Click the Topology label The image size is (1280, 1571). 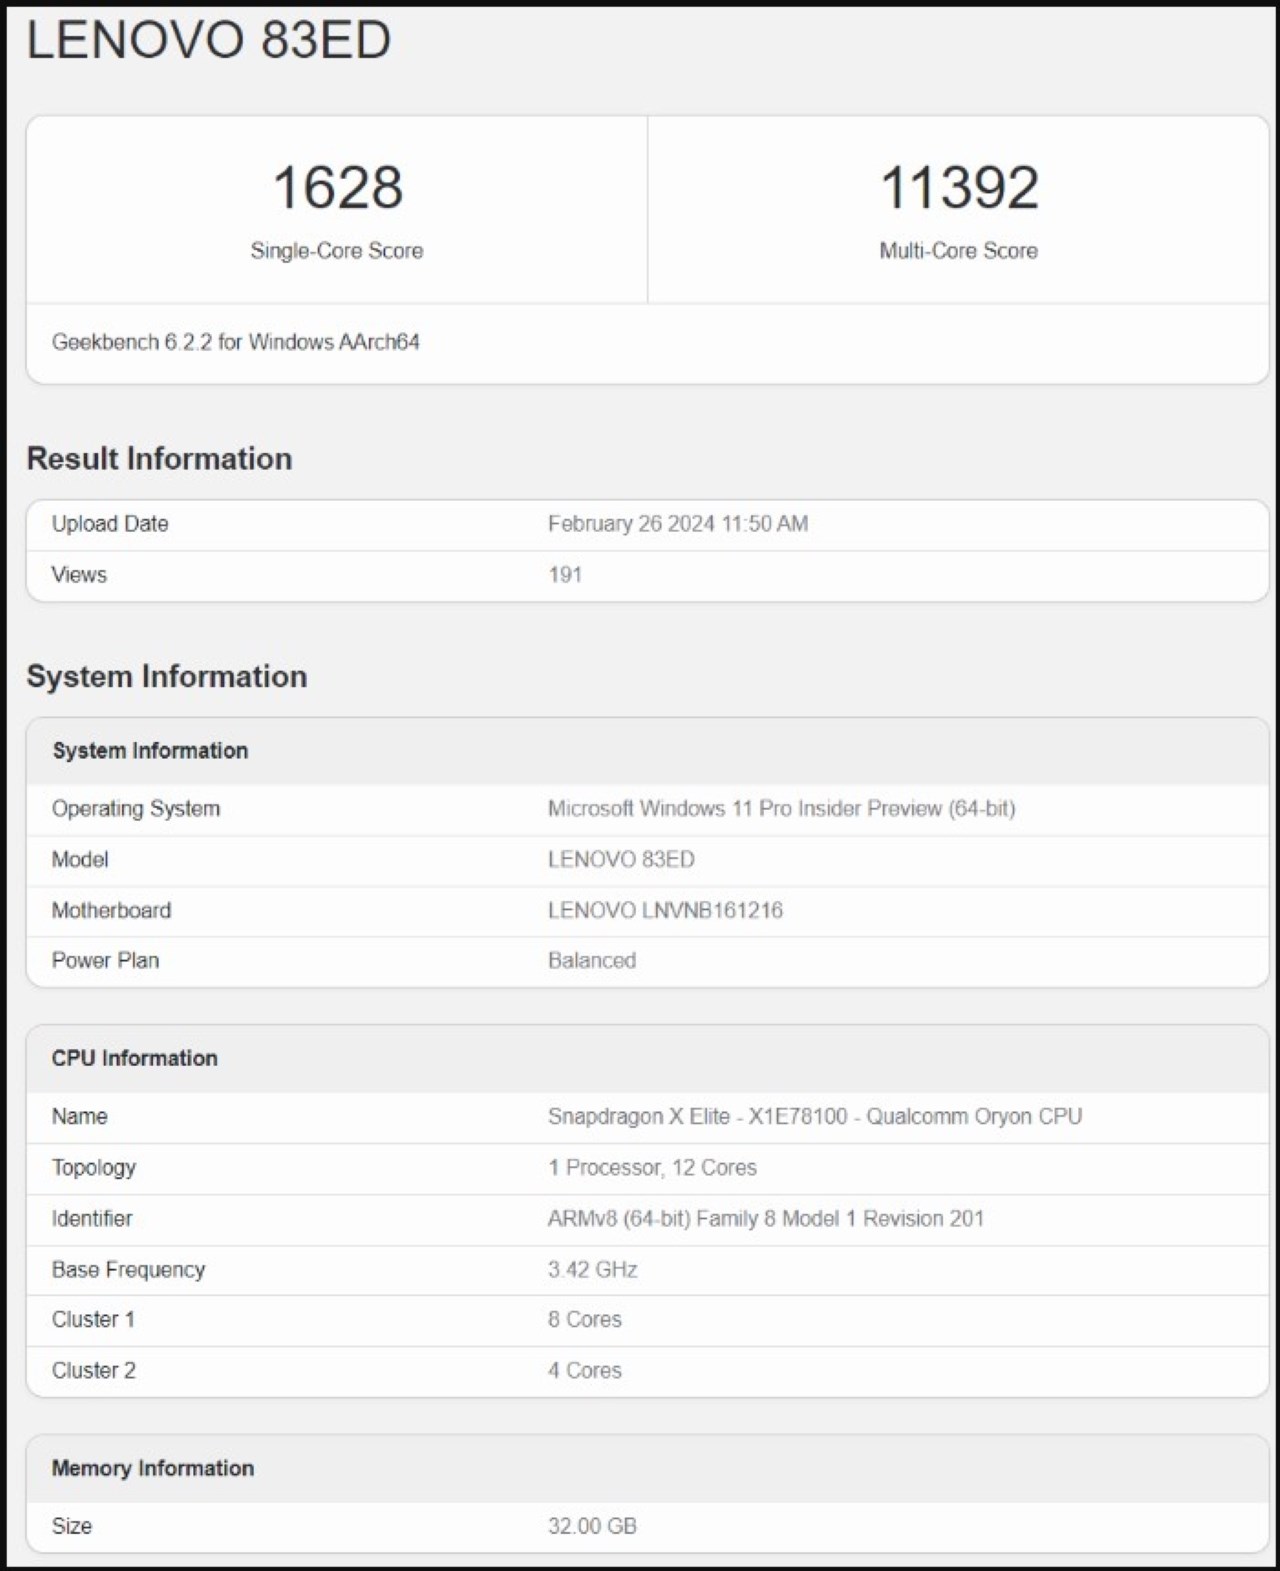94,1168
